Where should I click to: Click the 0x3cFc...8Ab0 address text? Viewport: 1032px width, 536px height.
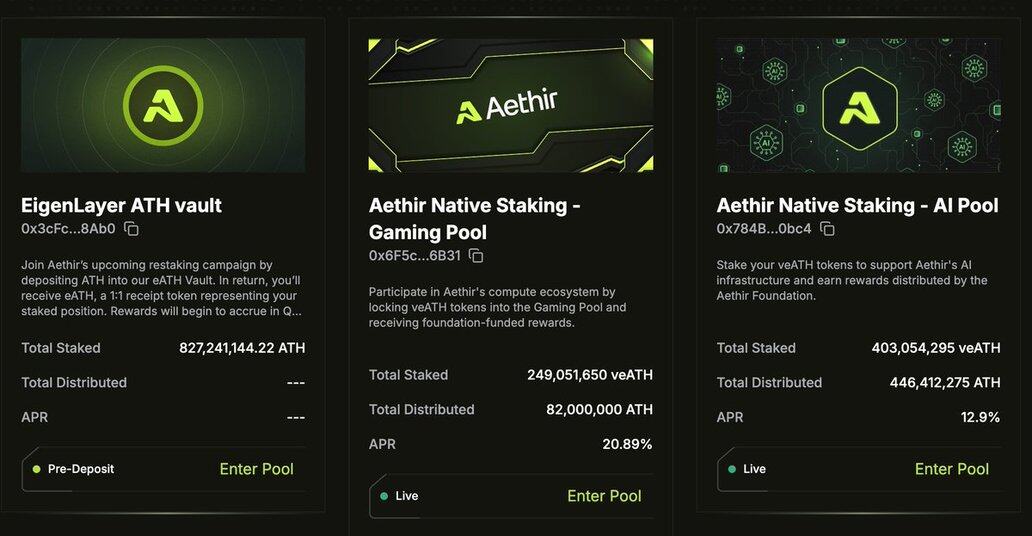click(x=68, y=229)
